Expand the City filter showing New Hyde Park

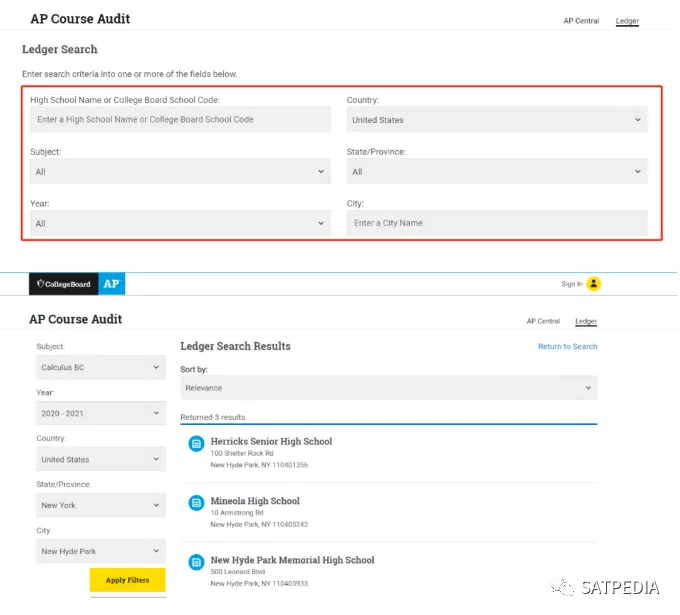click(x=100, y=551)
